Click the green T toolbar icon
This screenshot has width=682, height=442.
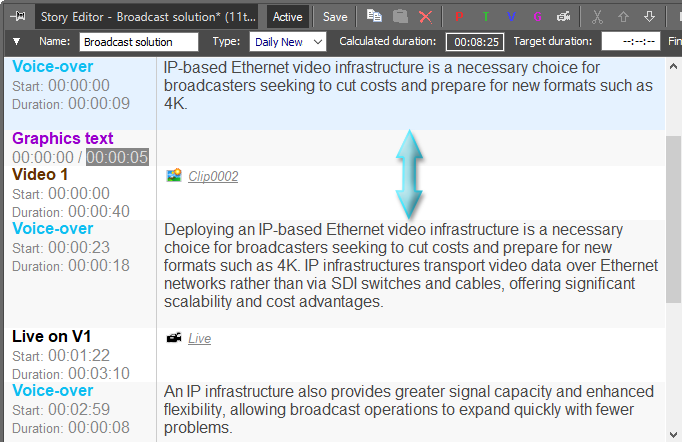point(485,17)
